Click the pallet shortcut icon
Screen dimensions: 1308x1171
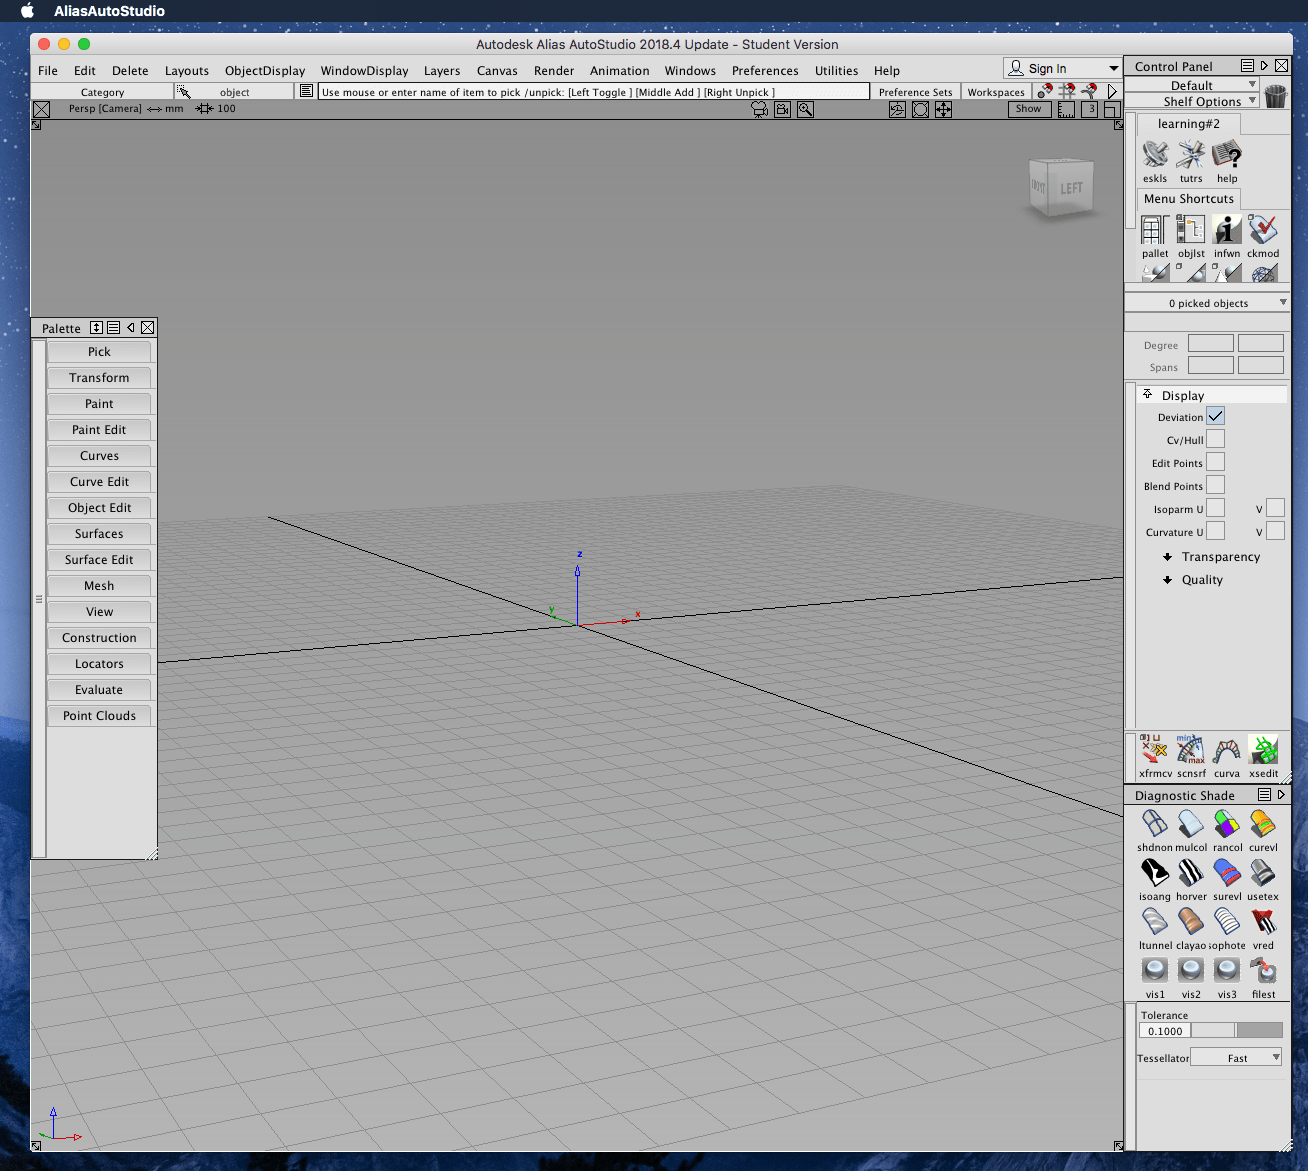(1155, 230)
